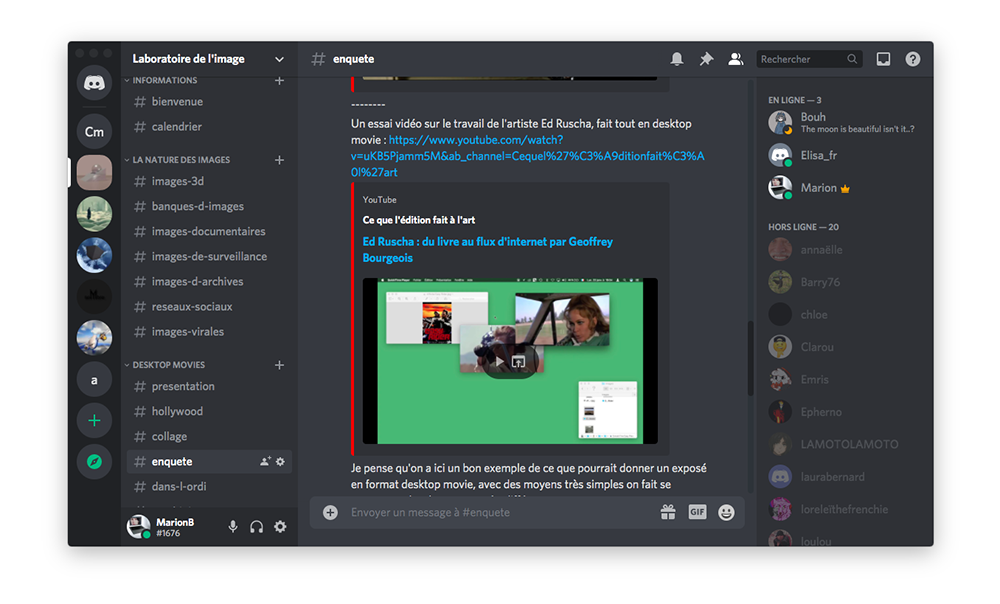Image resolution: width=1000 pixels, height=604 pixels.
Task: Open the presentation channel
Action: (x=209, y=386)
